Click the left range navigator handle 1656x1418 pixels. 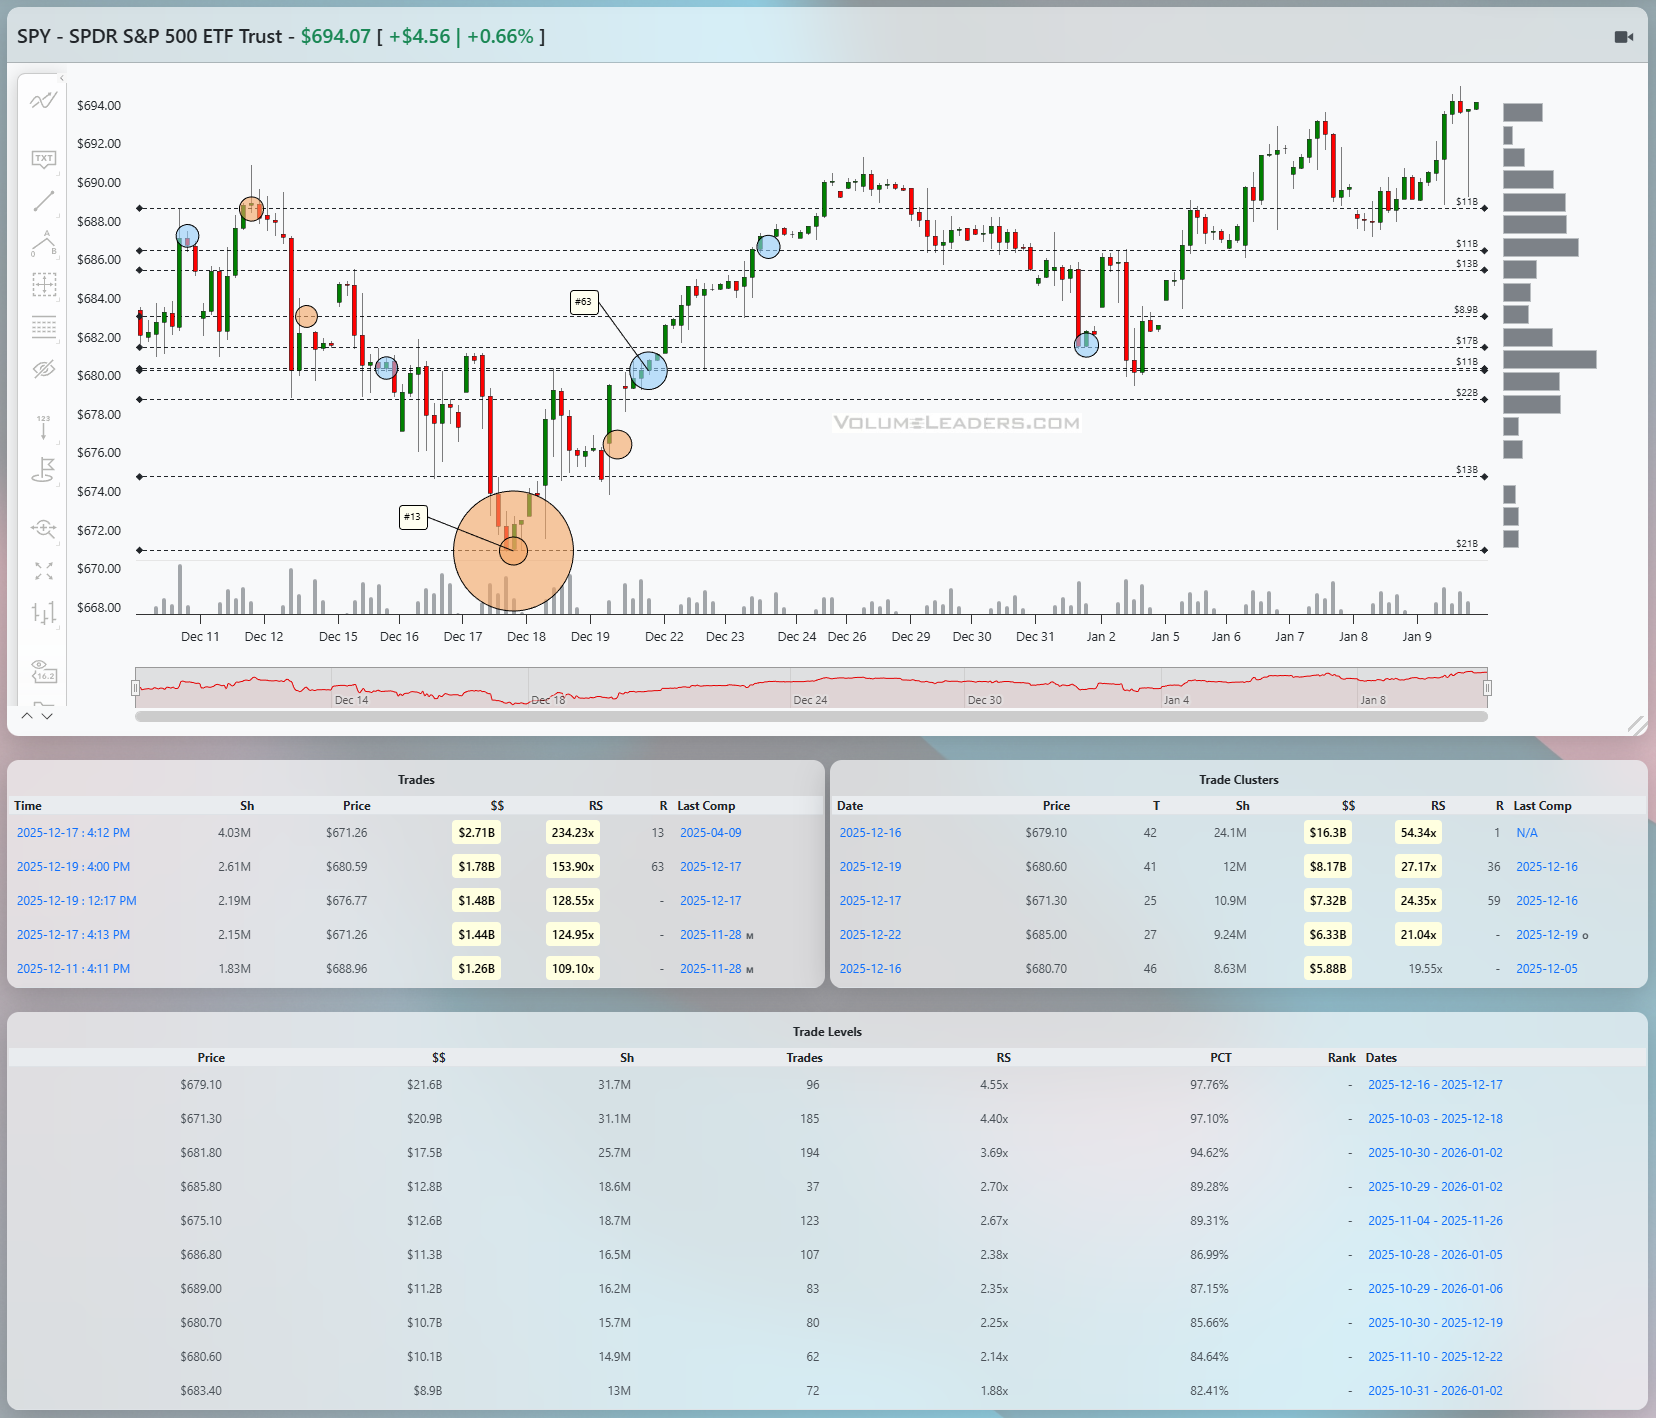pos(135,688)
